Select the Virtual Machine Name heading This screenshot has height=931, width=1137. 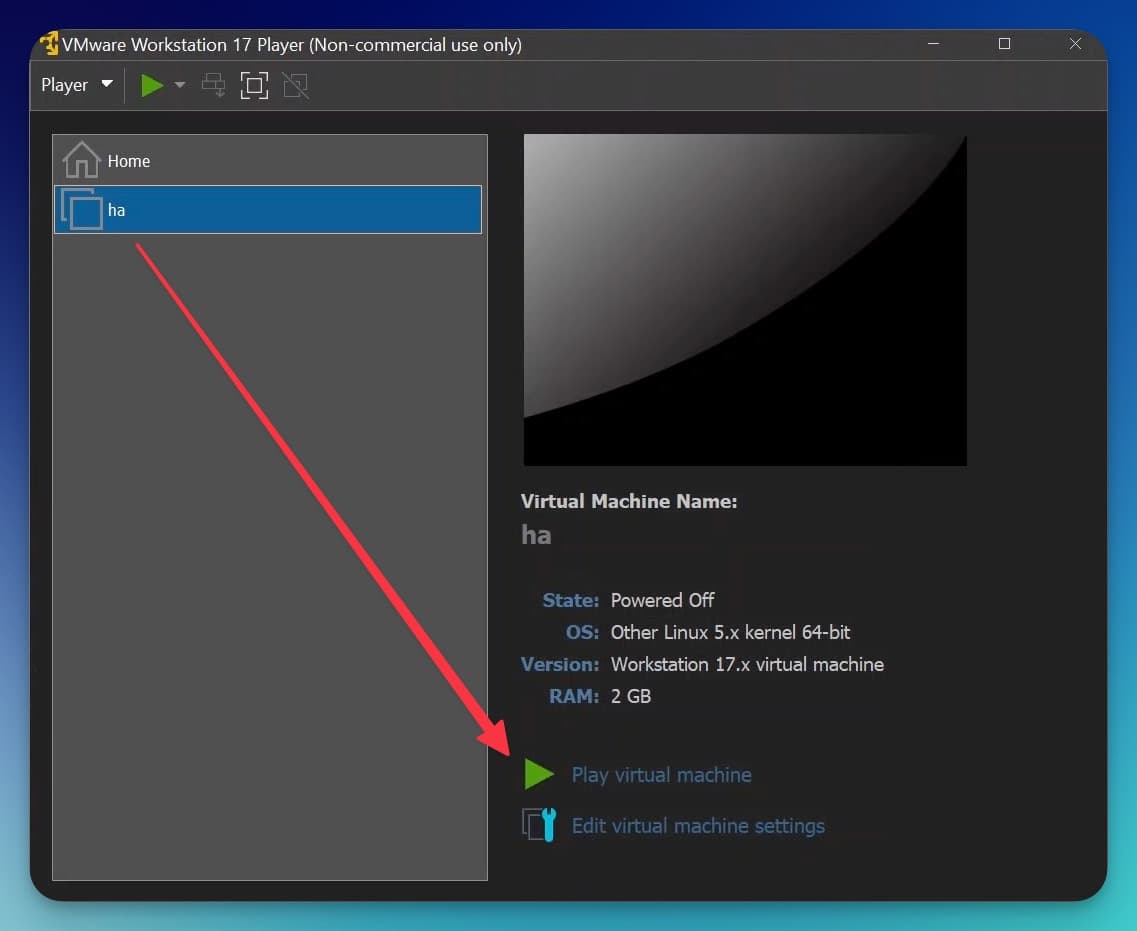[x=629, y=501]
